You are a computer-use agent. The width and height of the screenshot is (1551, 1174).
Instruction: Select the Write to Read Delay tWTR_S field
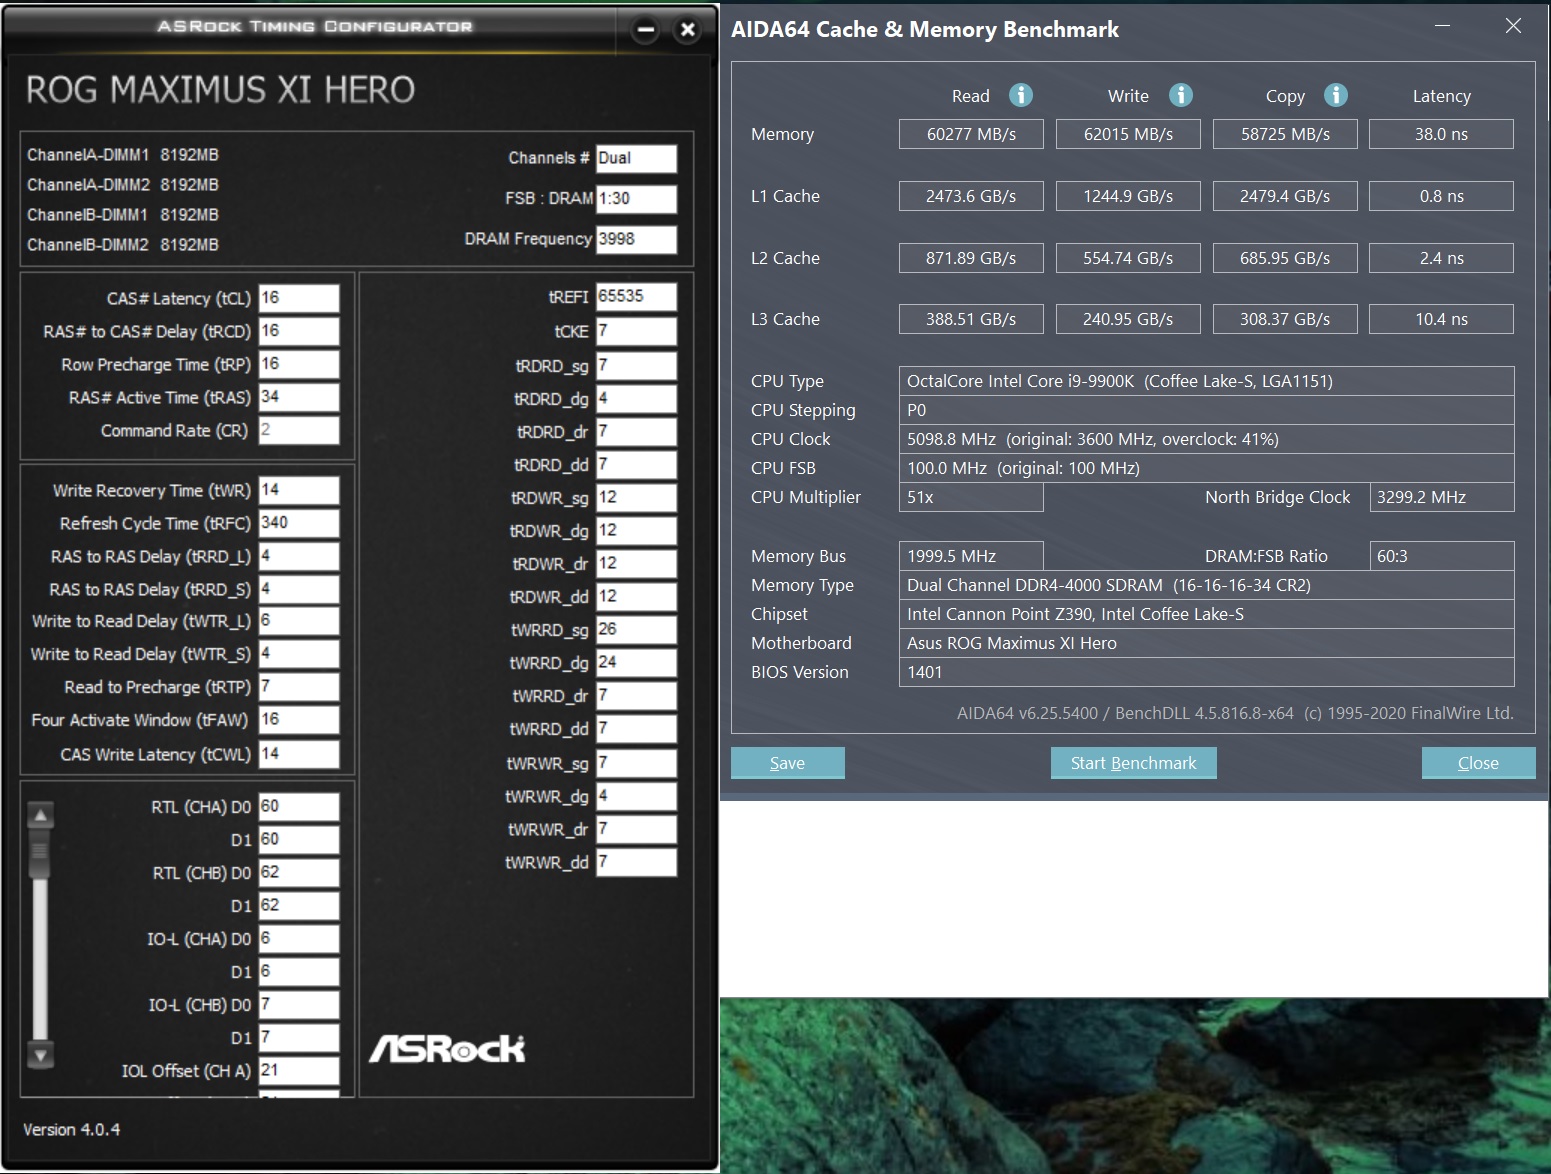[x=299, y=654]
